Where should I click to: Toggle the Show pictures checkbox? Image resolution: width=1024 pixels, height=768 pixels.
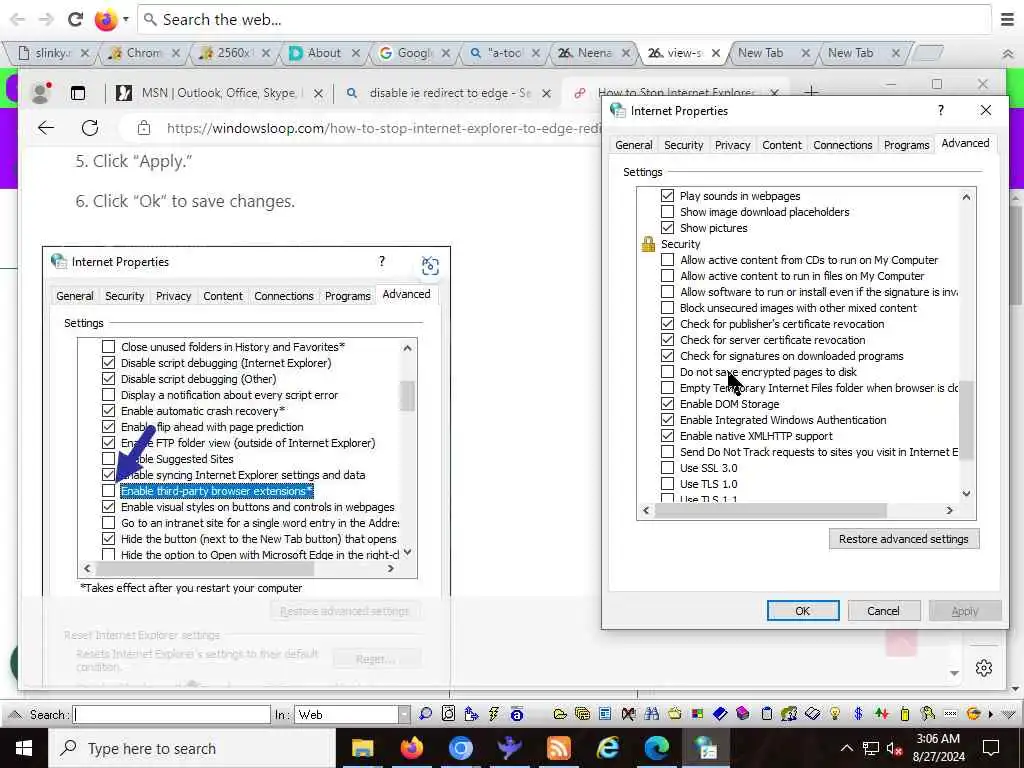point(667,228)
